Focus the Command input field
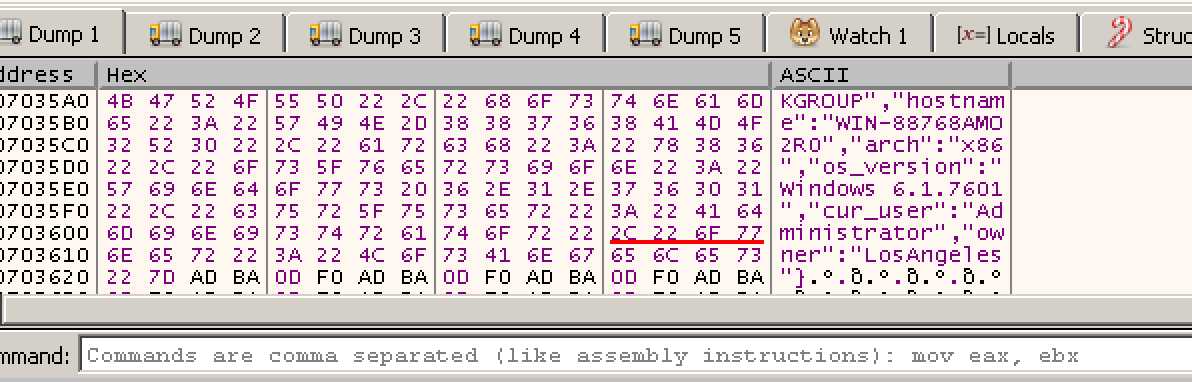This screenshot has height=382, width=1192. (x=636, y=356)
